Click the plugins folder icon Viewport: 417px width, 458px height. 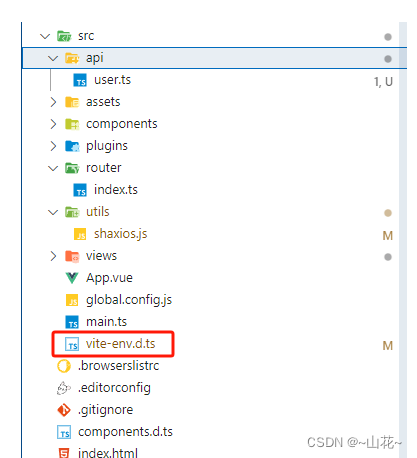pos(72,146)
